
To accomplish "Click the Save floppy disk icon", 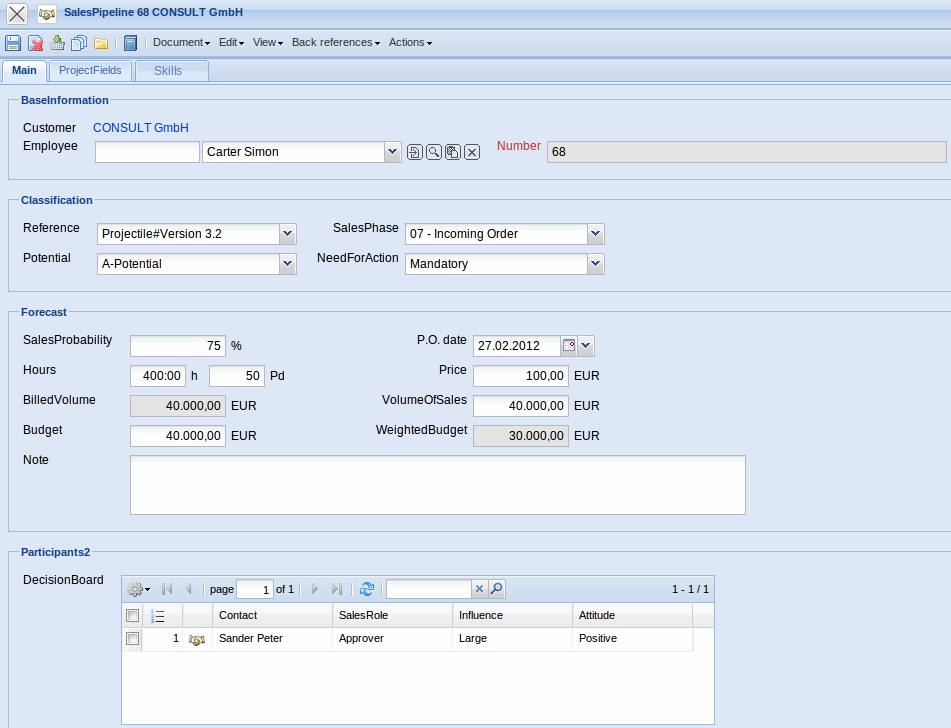I will tap(13, 43).
